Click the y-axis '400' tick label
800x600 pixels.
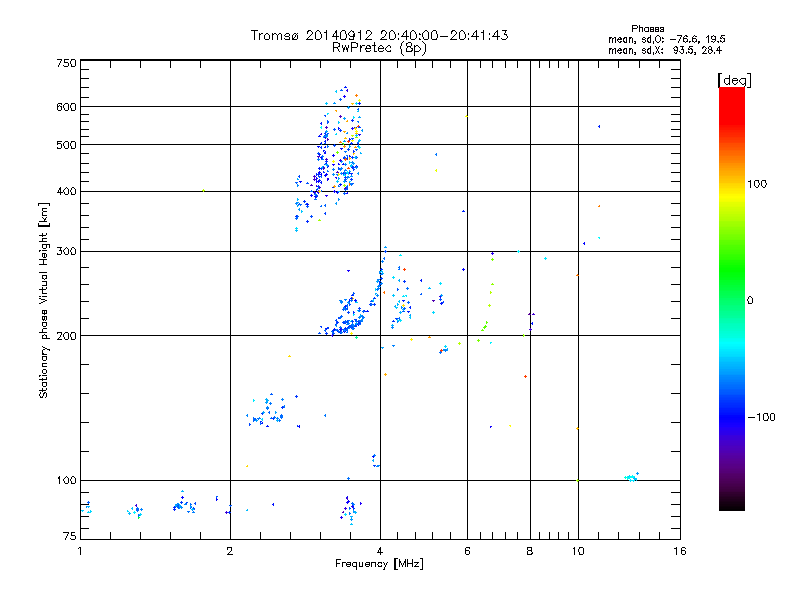[x=66, y=191]
